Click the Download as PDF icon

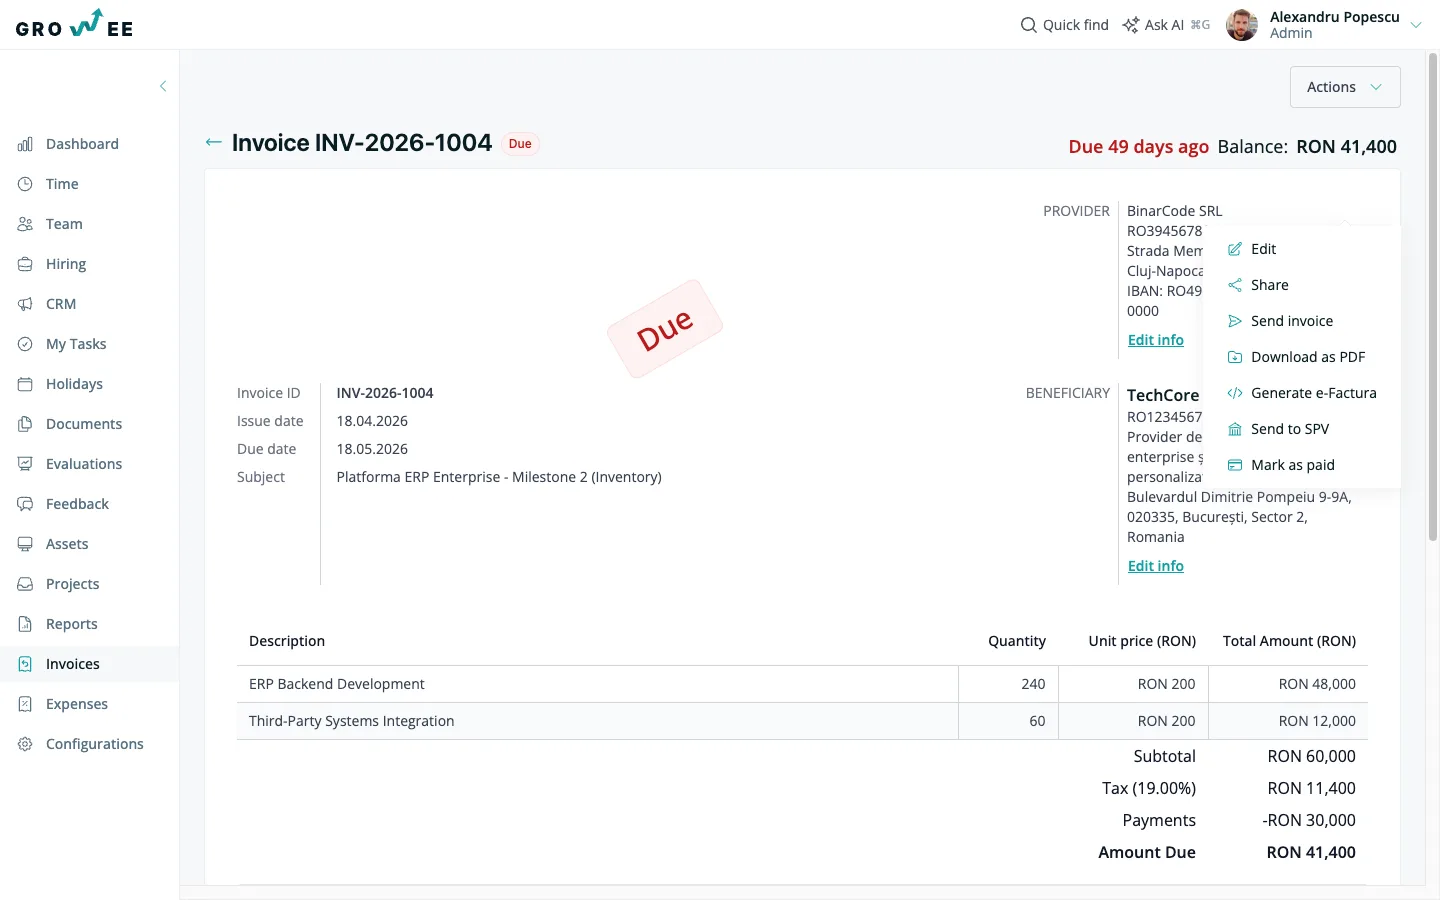1235,357
